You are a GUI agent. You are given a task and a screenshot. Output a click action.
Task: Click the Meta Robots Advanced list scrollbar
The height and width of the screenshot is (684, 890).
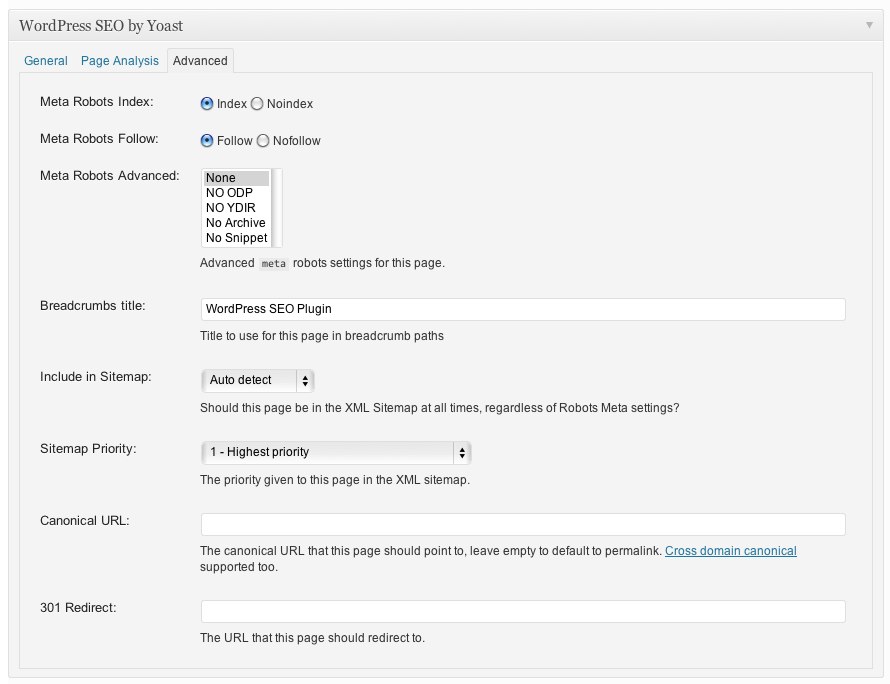click(x=276, y=208)
